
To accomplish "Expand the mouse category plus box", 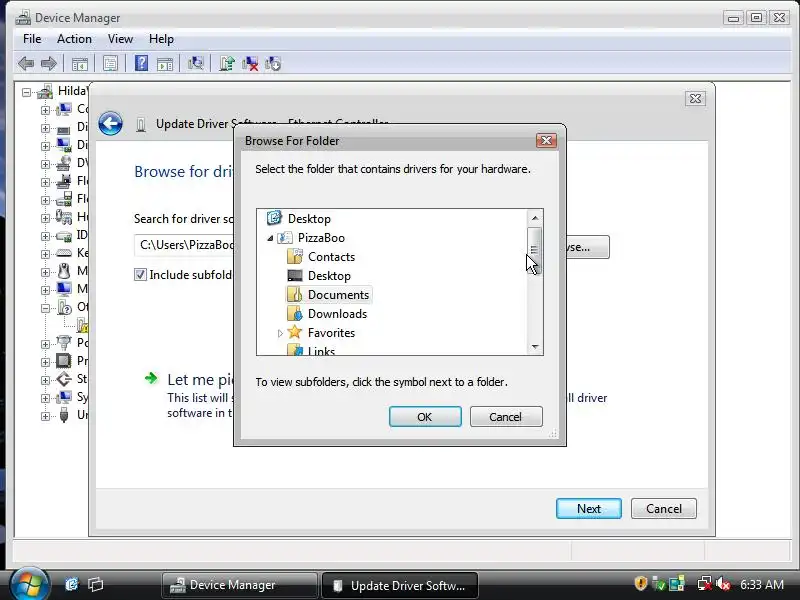I will pyautogui.click(x=45, y=271).
